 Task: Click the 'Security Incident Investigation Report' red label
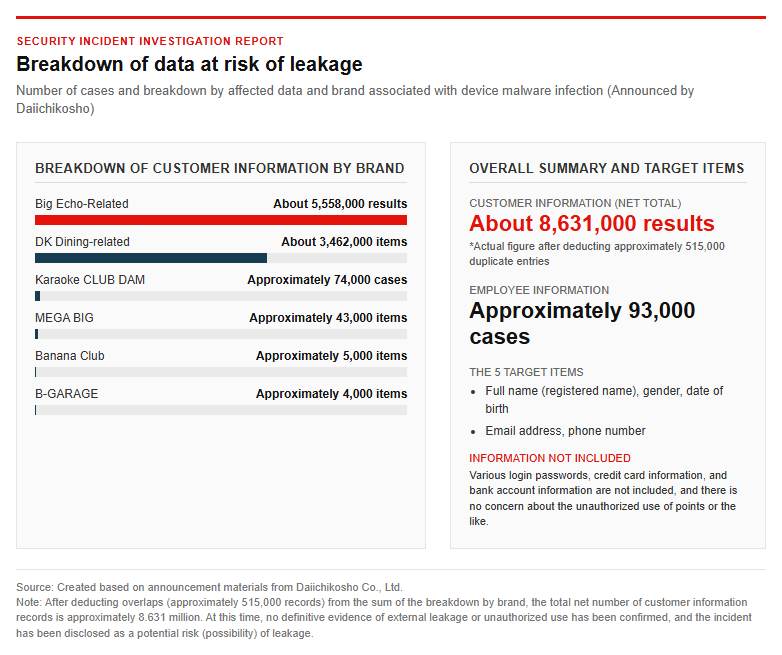pos(150,41)
